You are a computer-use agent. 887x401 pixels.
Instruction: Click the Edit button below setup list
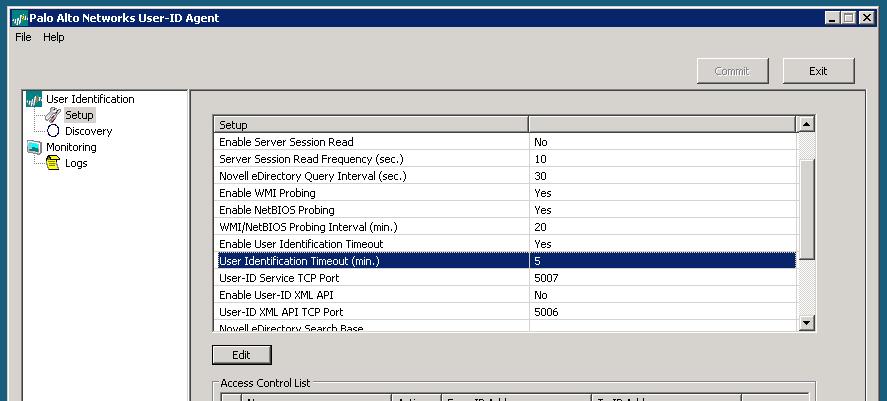[242, 355]
